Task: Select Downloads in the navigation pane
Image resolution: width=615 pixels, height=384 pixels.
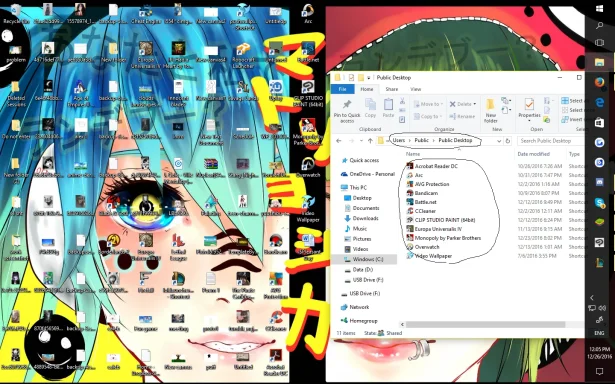Action: [x=365, y=218]
